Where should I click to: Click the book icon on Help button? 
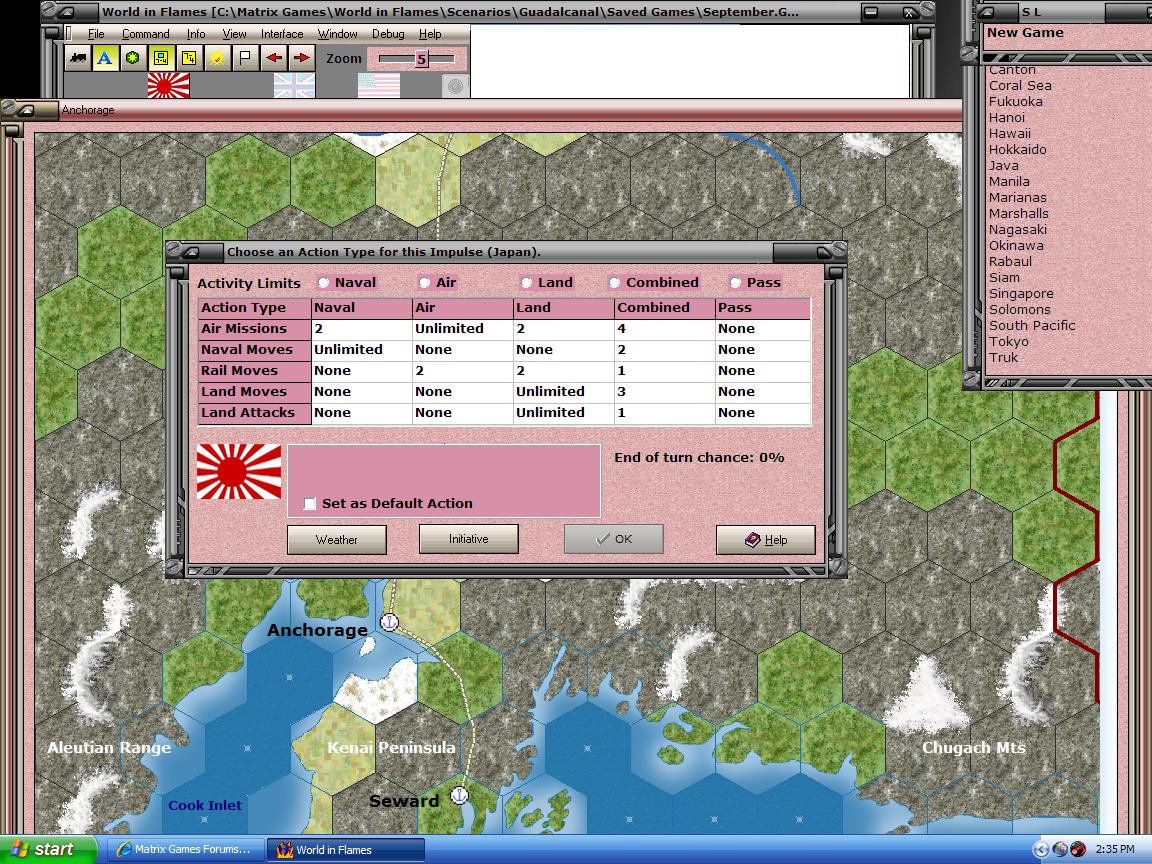click(752, 540)
